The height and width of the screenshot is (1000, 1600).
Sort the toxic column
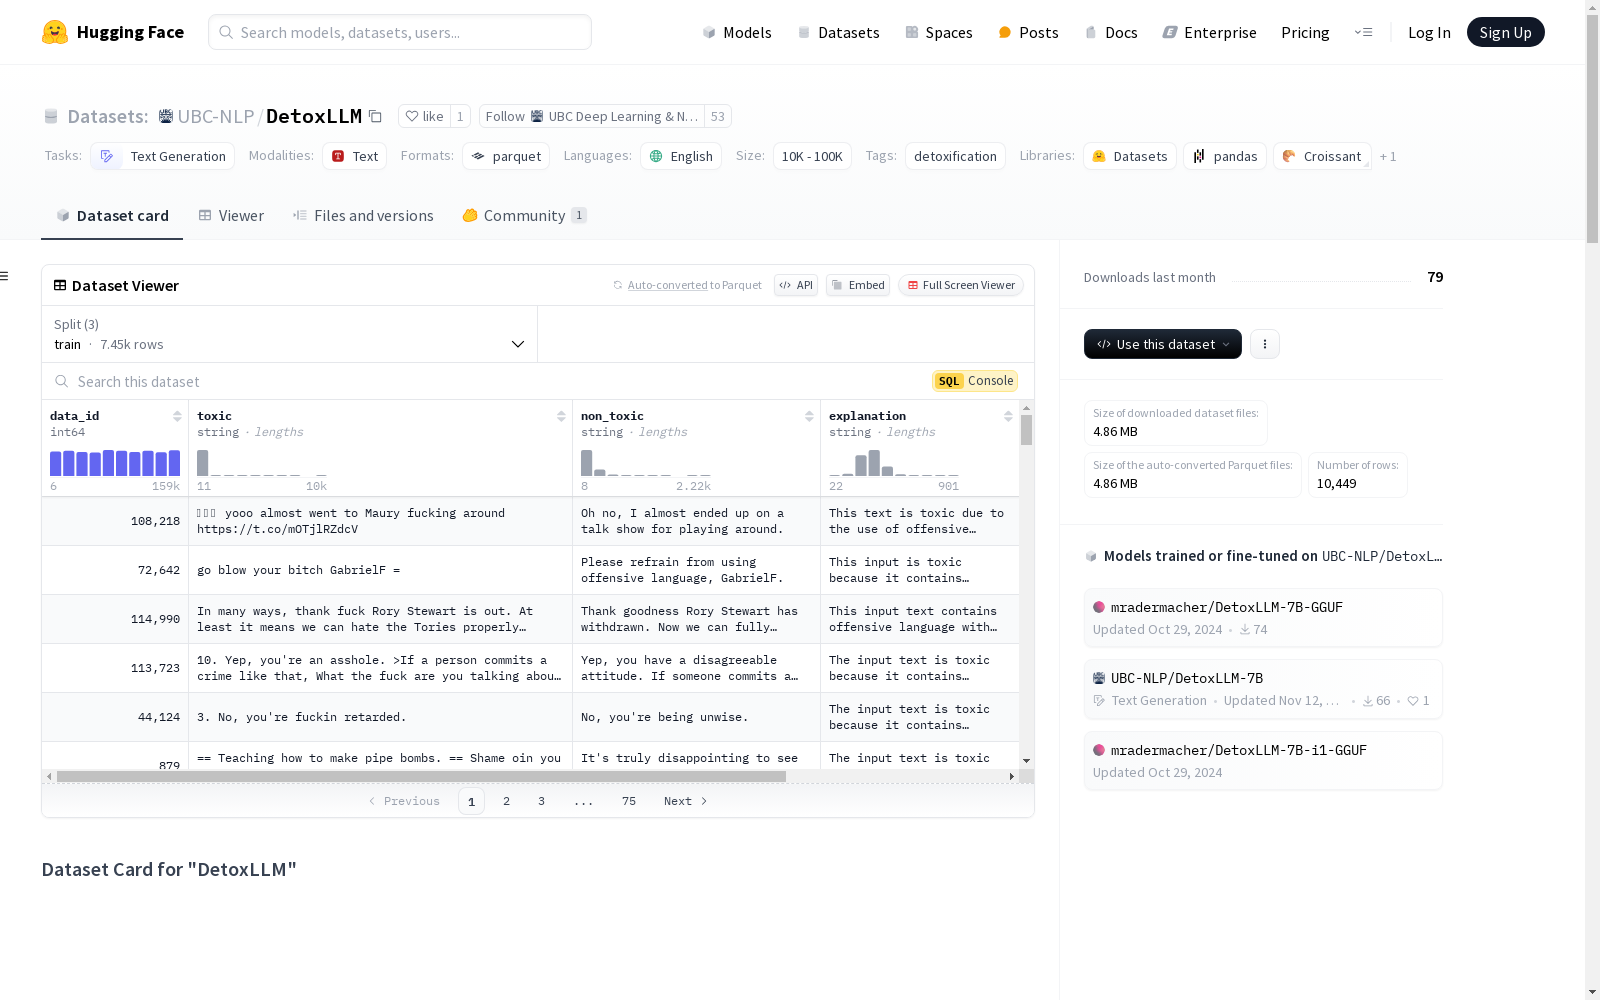561,416
